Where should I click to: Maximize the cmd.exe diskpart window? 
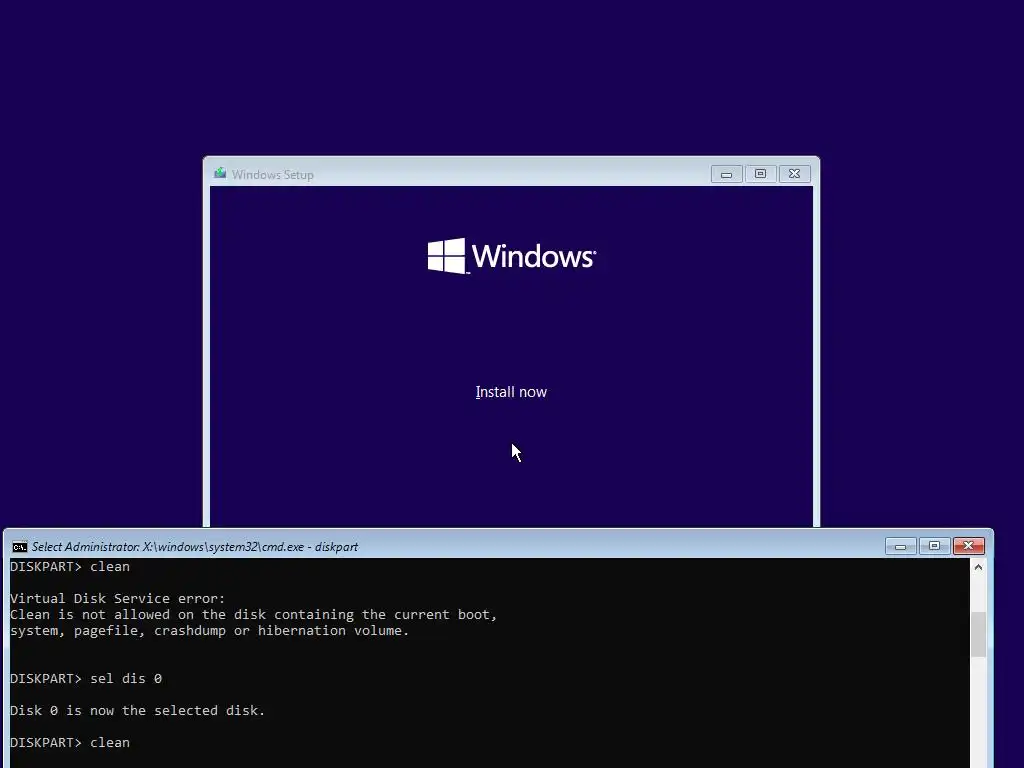(x=935, y=546)
